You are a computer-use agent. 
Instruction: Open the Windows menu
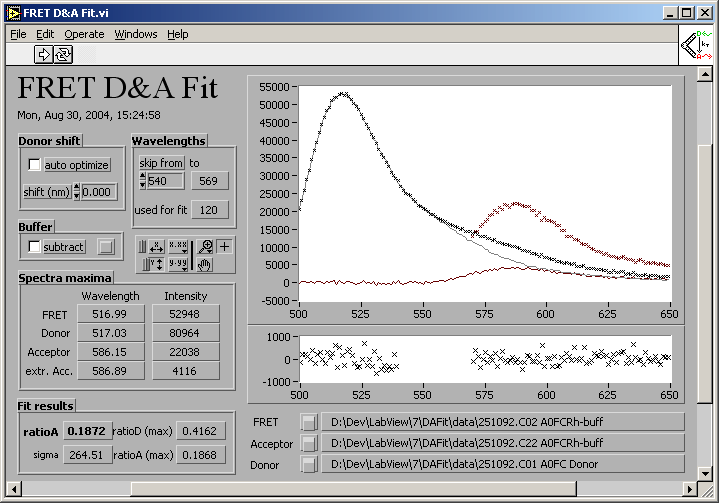click(x=136, y=34)
